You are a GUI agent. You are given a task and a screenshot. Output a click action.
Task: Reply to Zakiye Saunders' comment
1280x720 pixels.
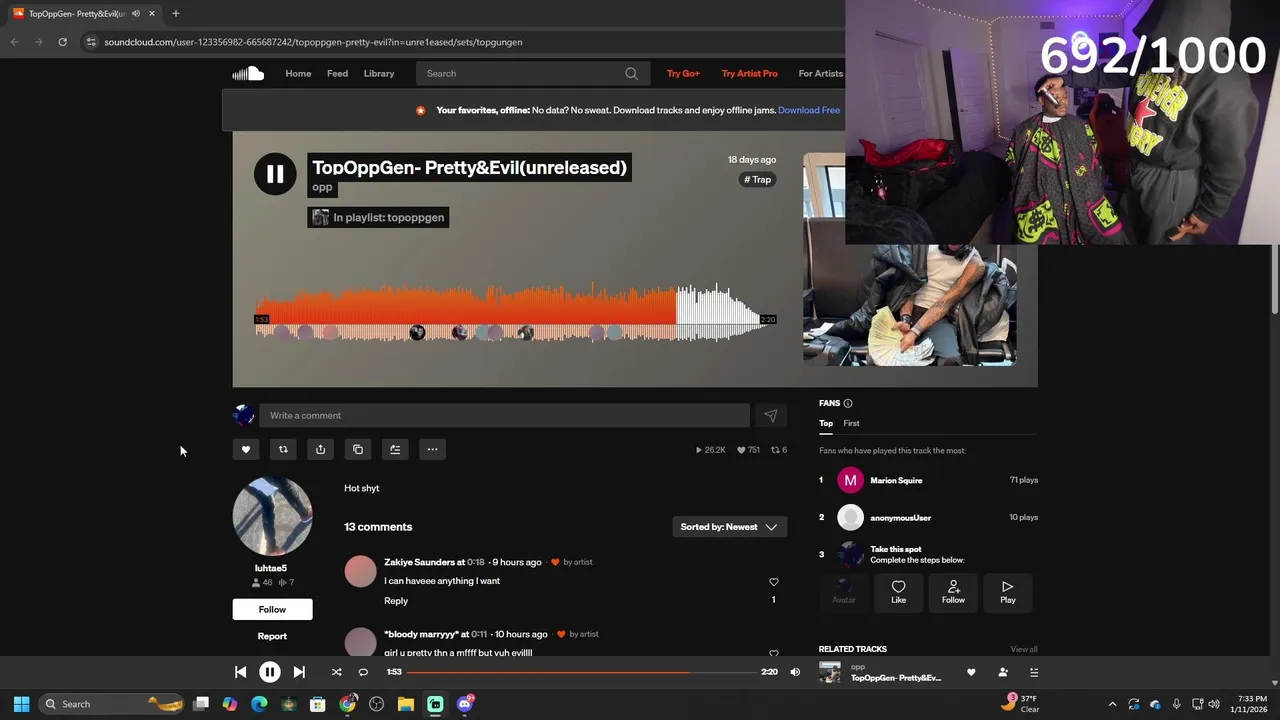coord(396,601)
